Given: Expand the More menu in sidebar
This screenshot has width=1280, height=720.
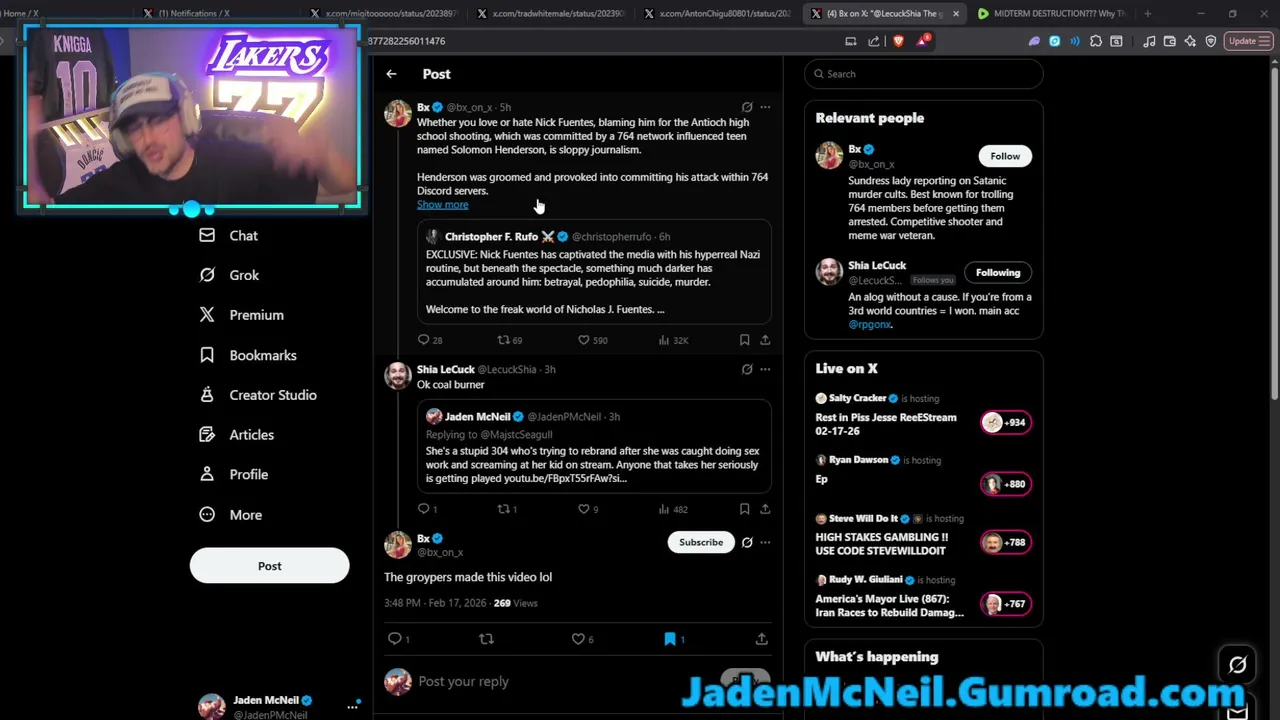Looking at the screenshot, I should pyautogui.click(x=230, y=515).
